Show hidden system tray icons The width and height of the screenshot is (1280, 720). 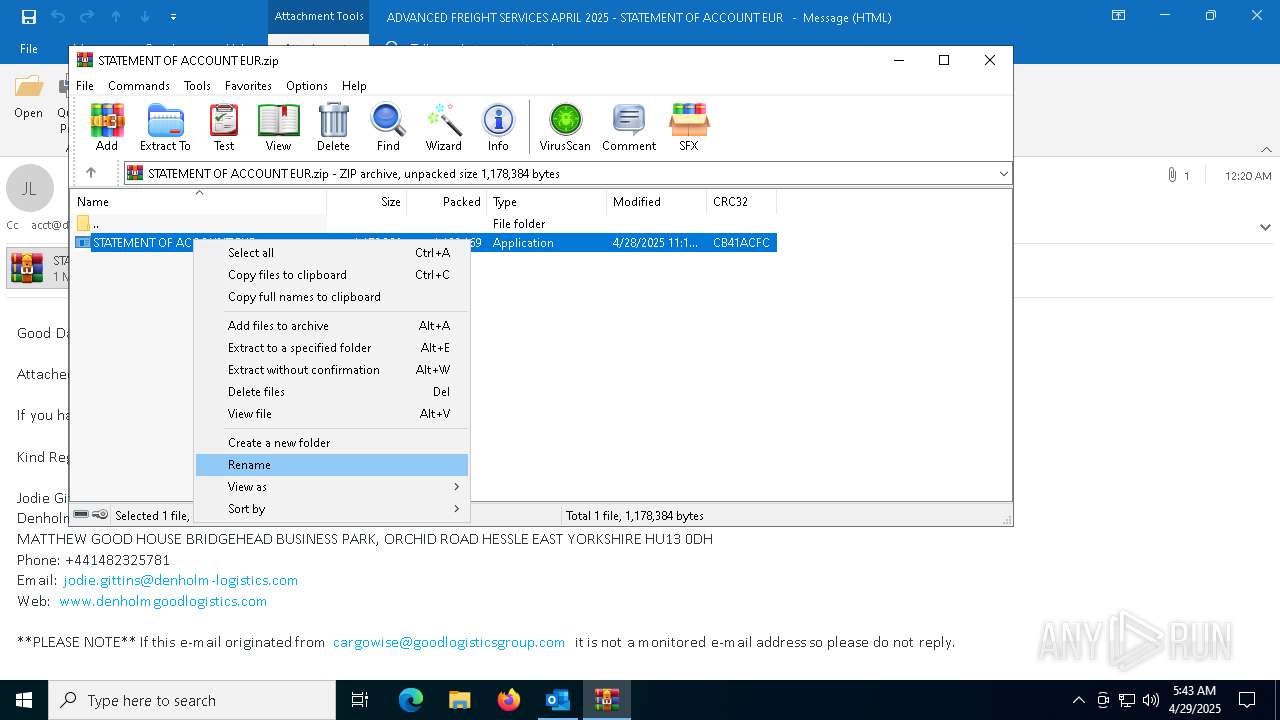point(1078,700)
